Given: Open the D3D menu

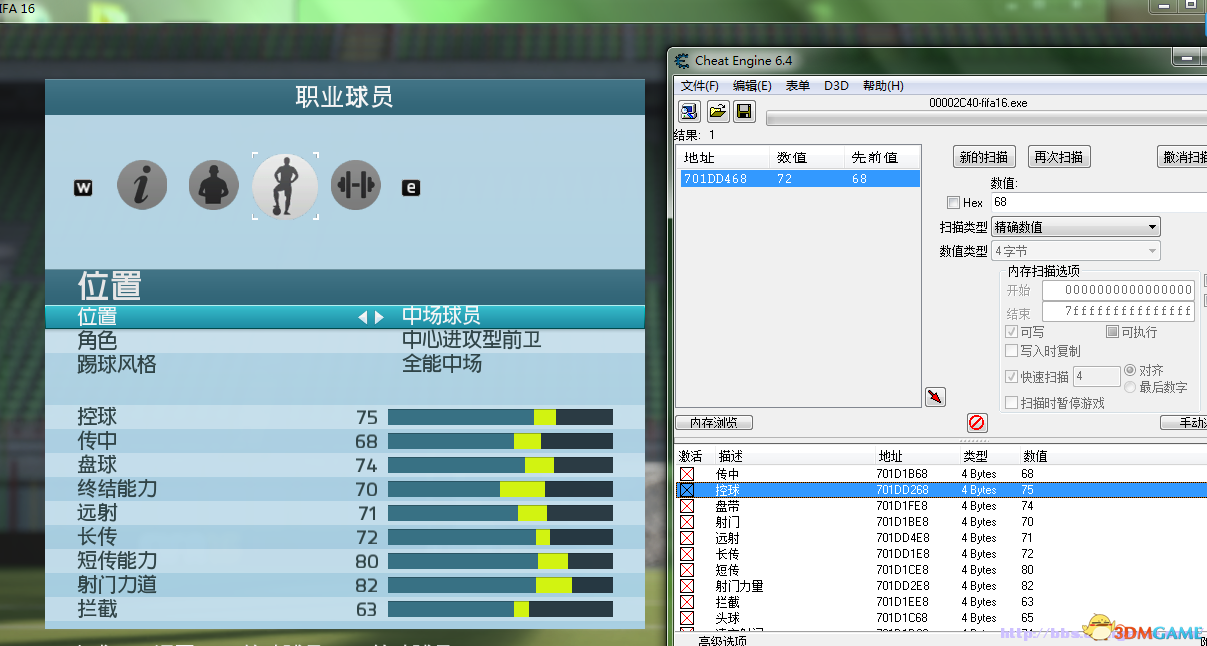Looking at the screenshot, I should 836,86.
